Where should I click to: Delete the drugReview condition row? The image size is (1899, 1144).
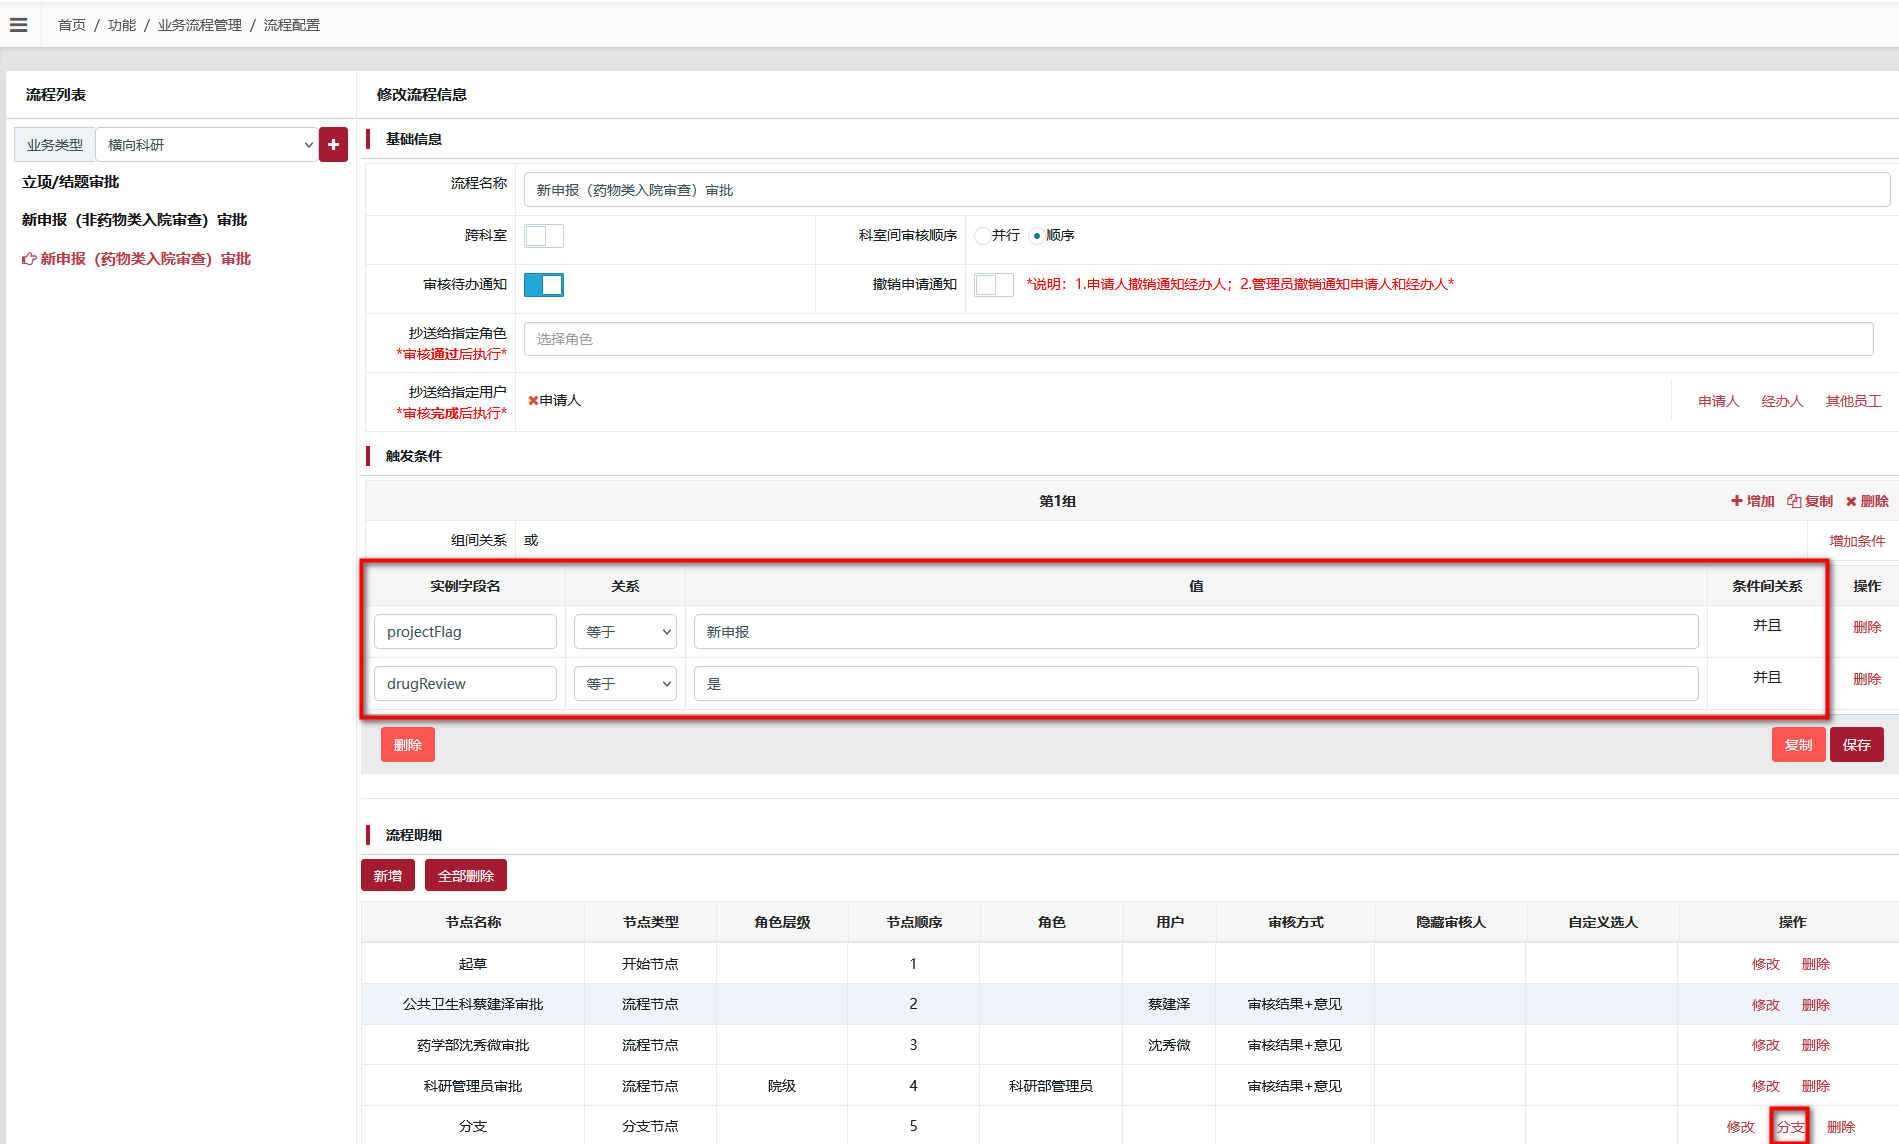pos(1867,679)
